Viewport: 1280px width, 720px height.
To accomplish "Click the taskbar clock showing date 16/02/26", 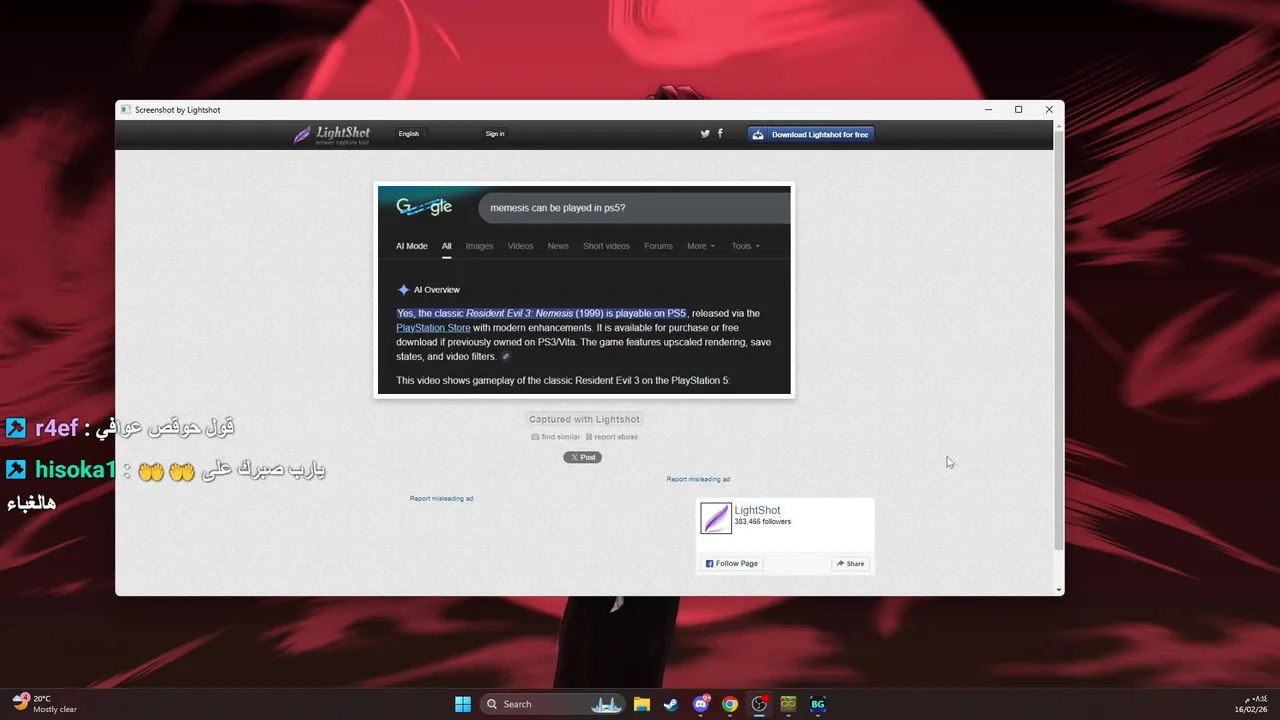I will pos(1251,704).
